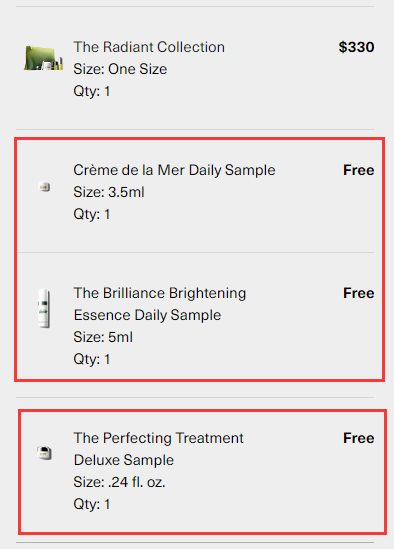Open Crème de la Mer sample thumbnail
The image size is (394, 549).
(x=44, y=187)
